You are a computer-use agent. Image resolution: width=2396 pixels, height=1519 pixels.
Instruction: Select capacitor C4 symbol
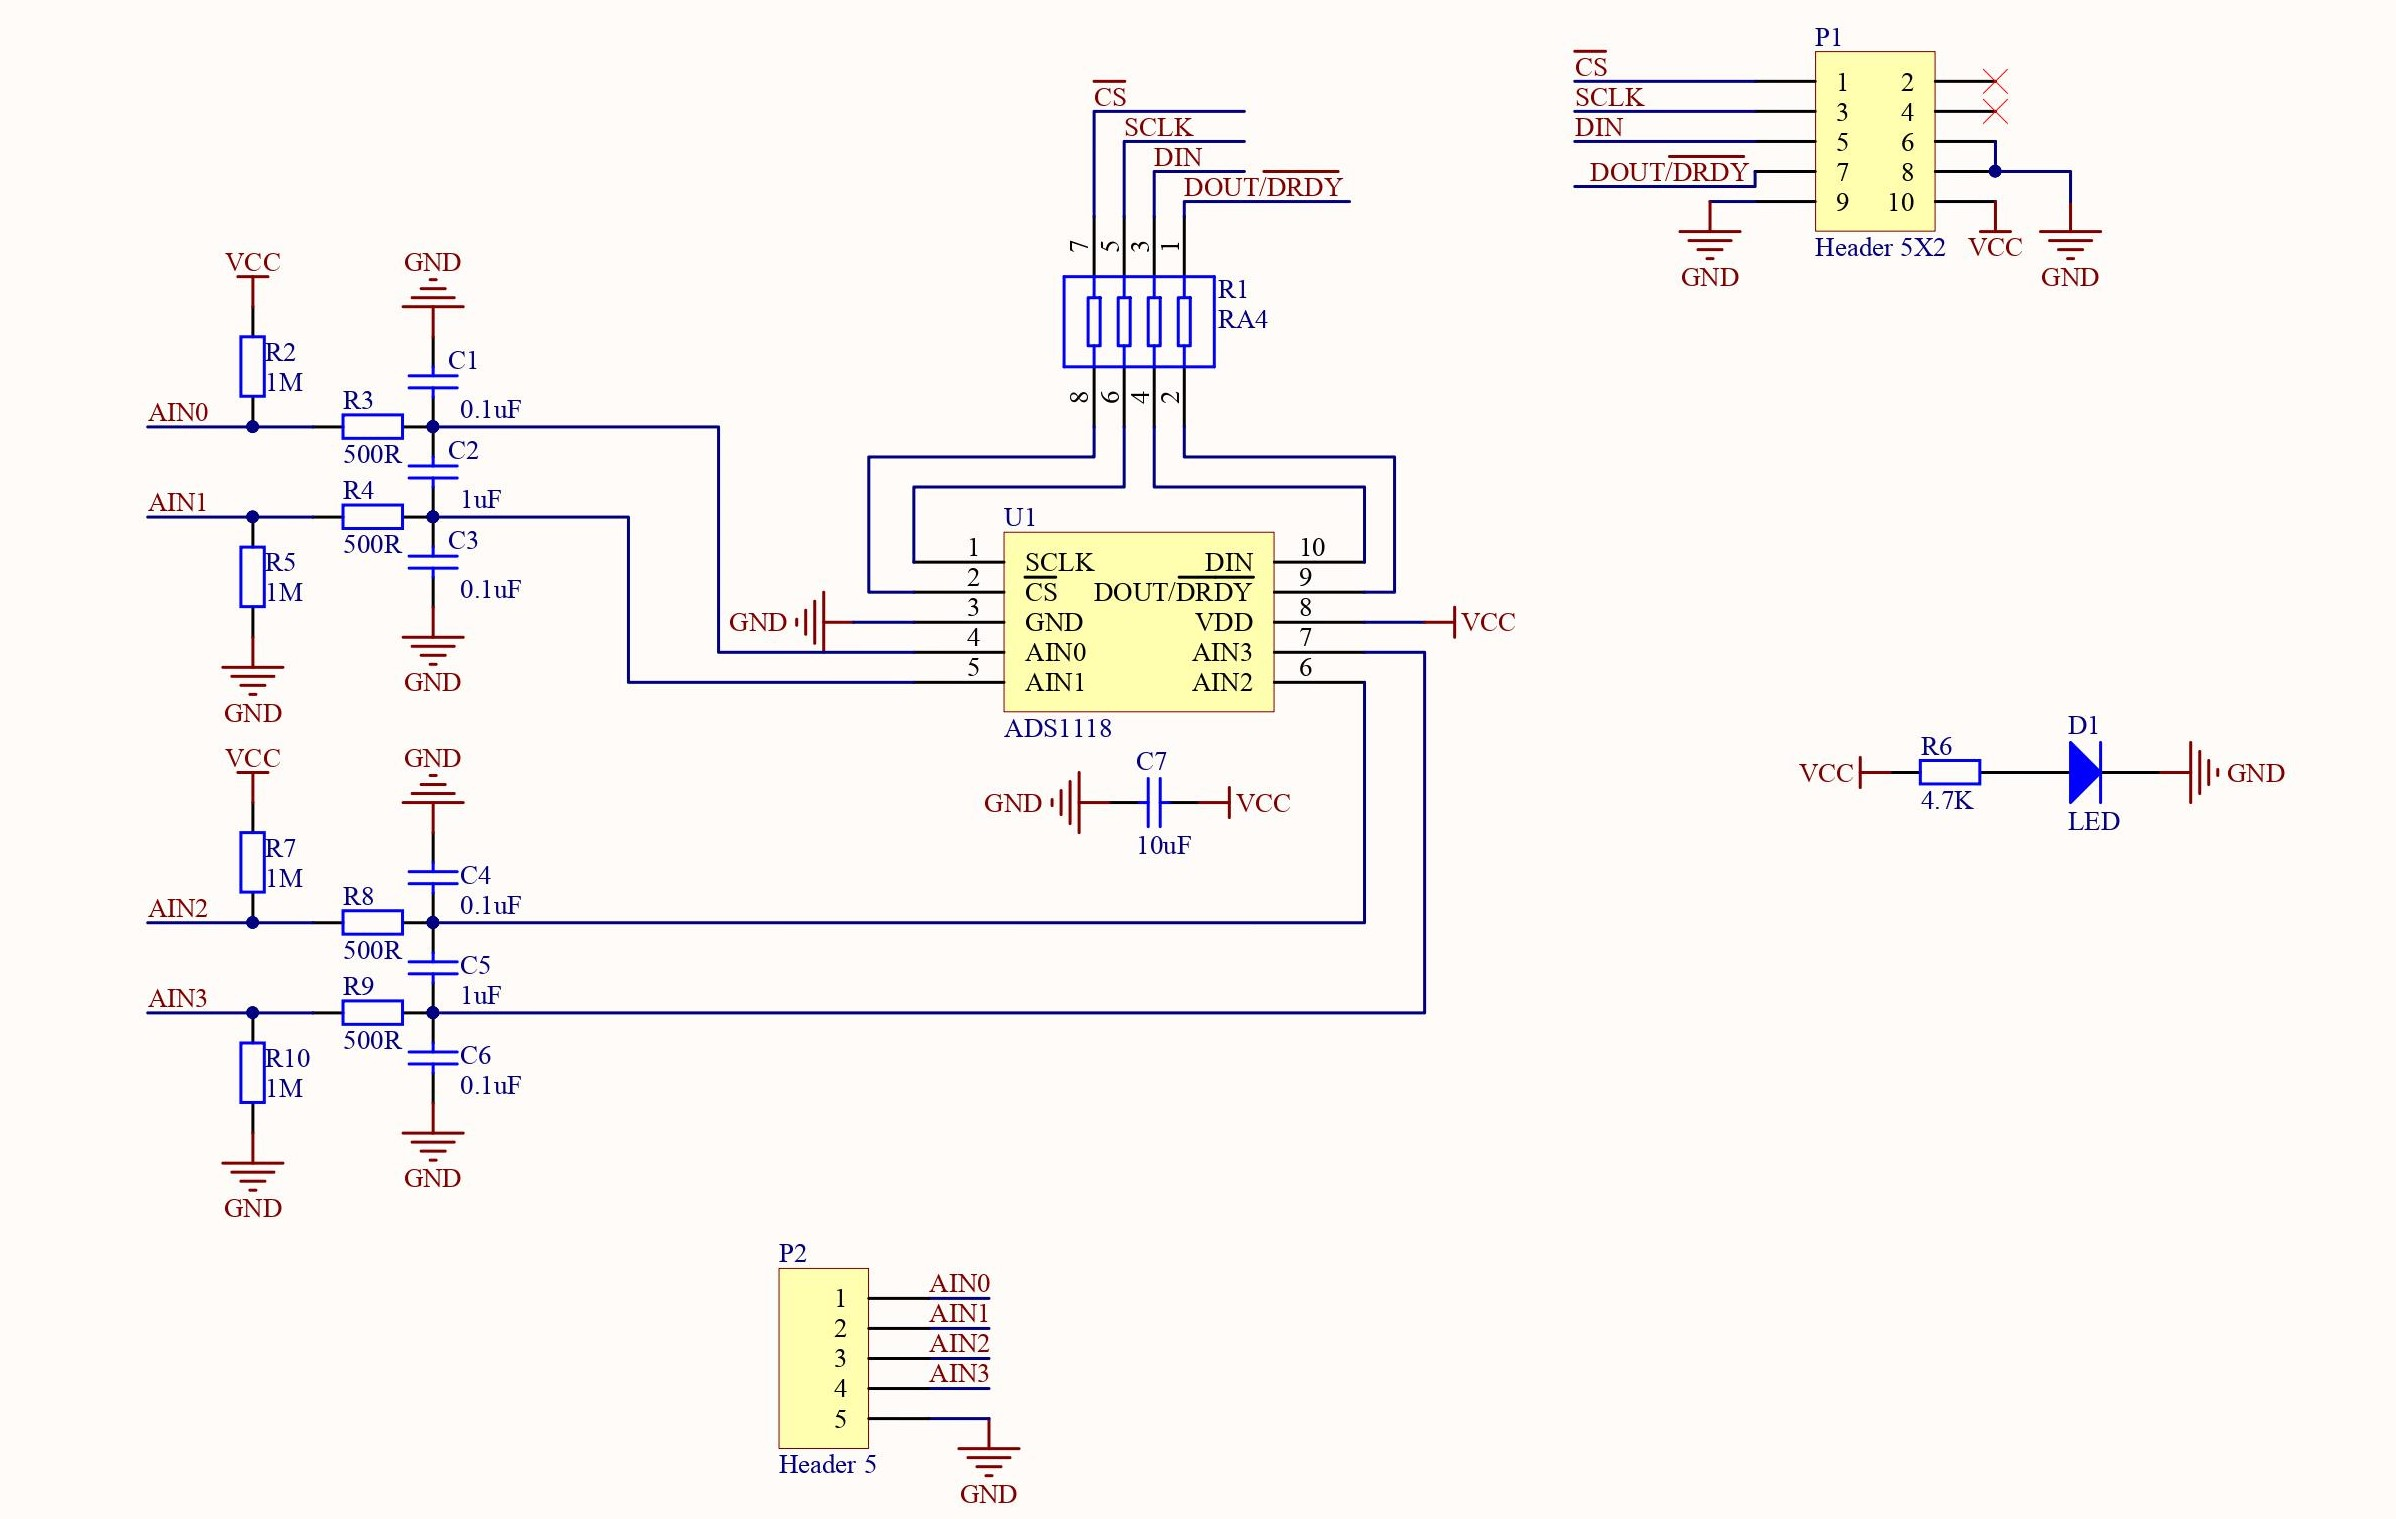coord(432,877)
